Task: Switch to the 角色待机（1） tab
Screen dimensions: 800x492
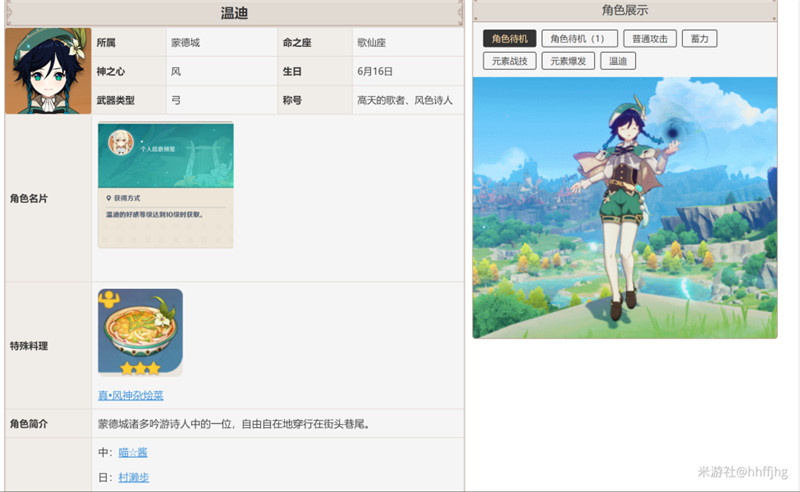Action: tap(578, 39)
